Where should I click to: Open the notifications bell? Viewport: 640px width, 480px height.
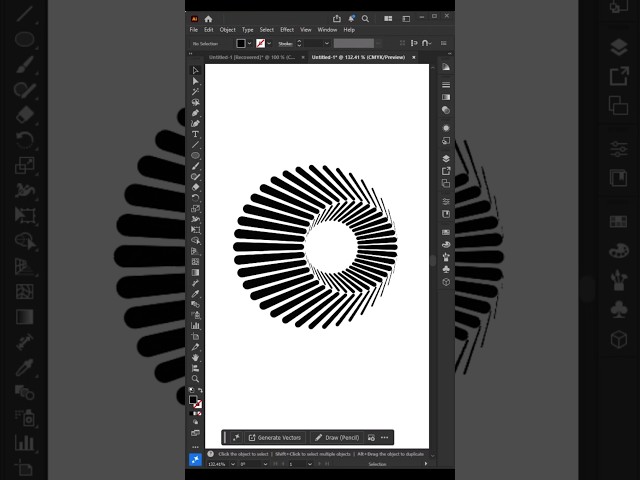click(351, 18)
